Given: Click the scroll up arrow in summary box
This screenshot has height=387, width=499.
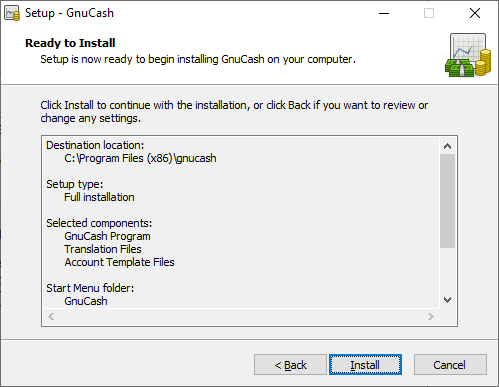Looking at the screenshot, I should [x=447, y=146].
